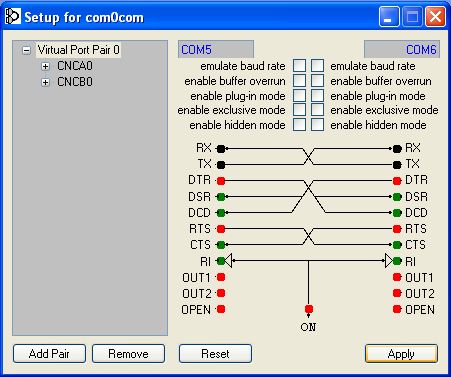
Task: Select Virtual Port Pair 0 in tree
Action: point(78,50)
